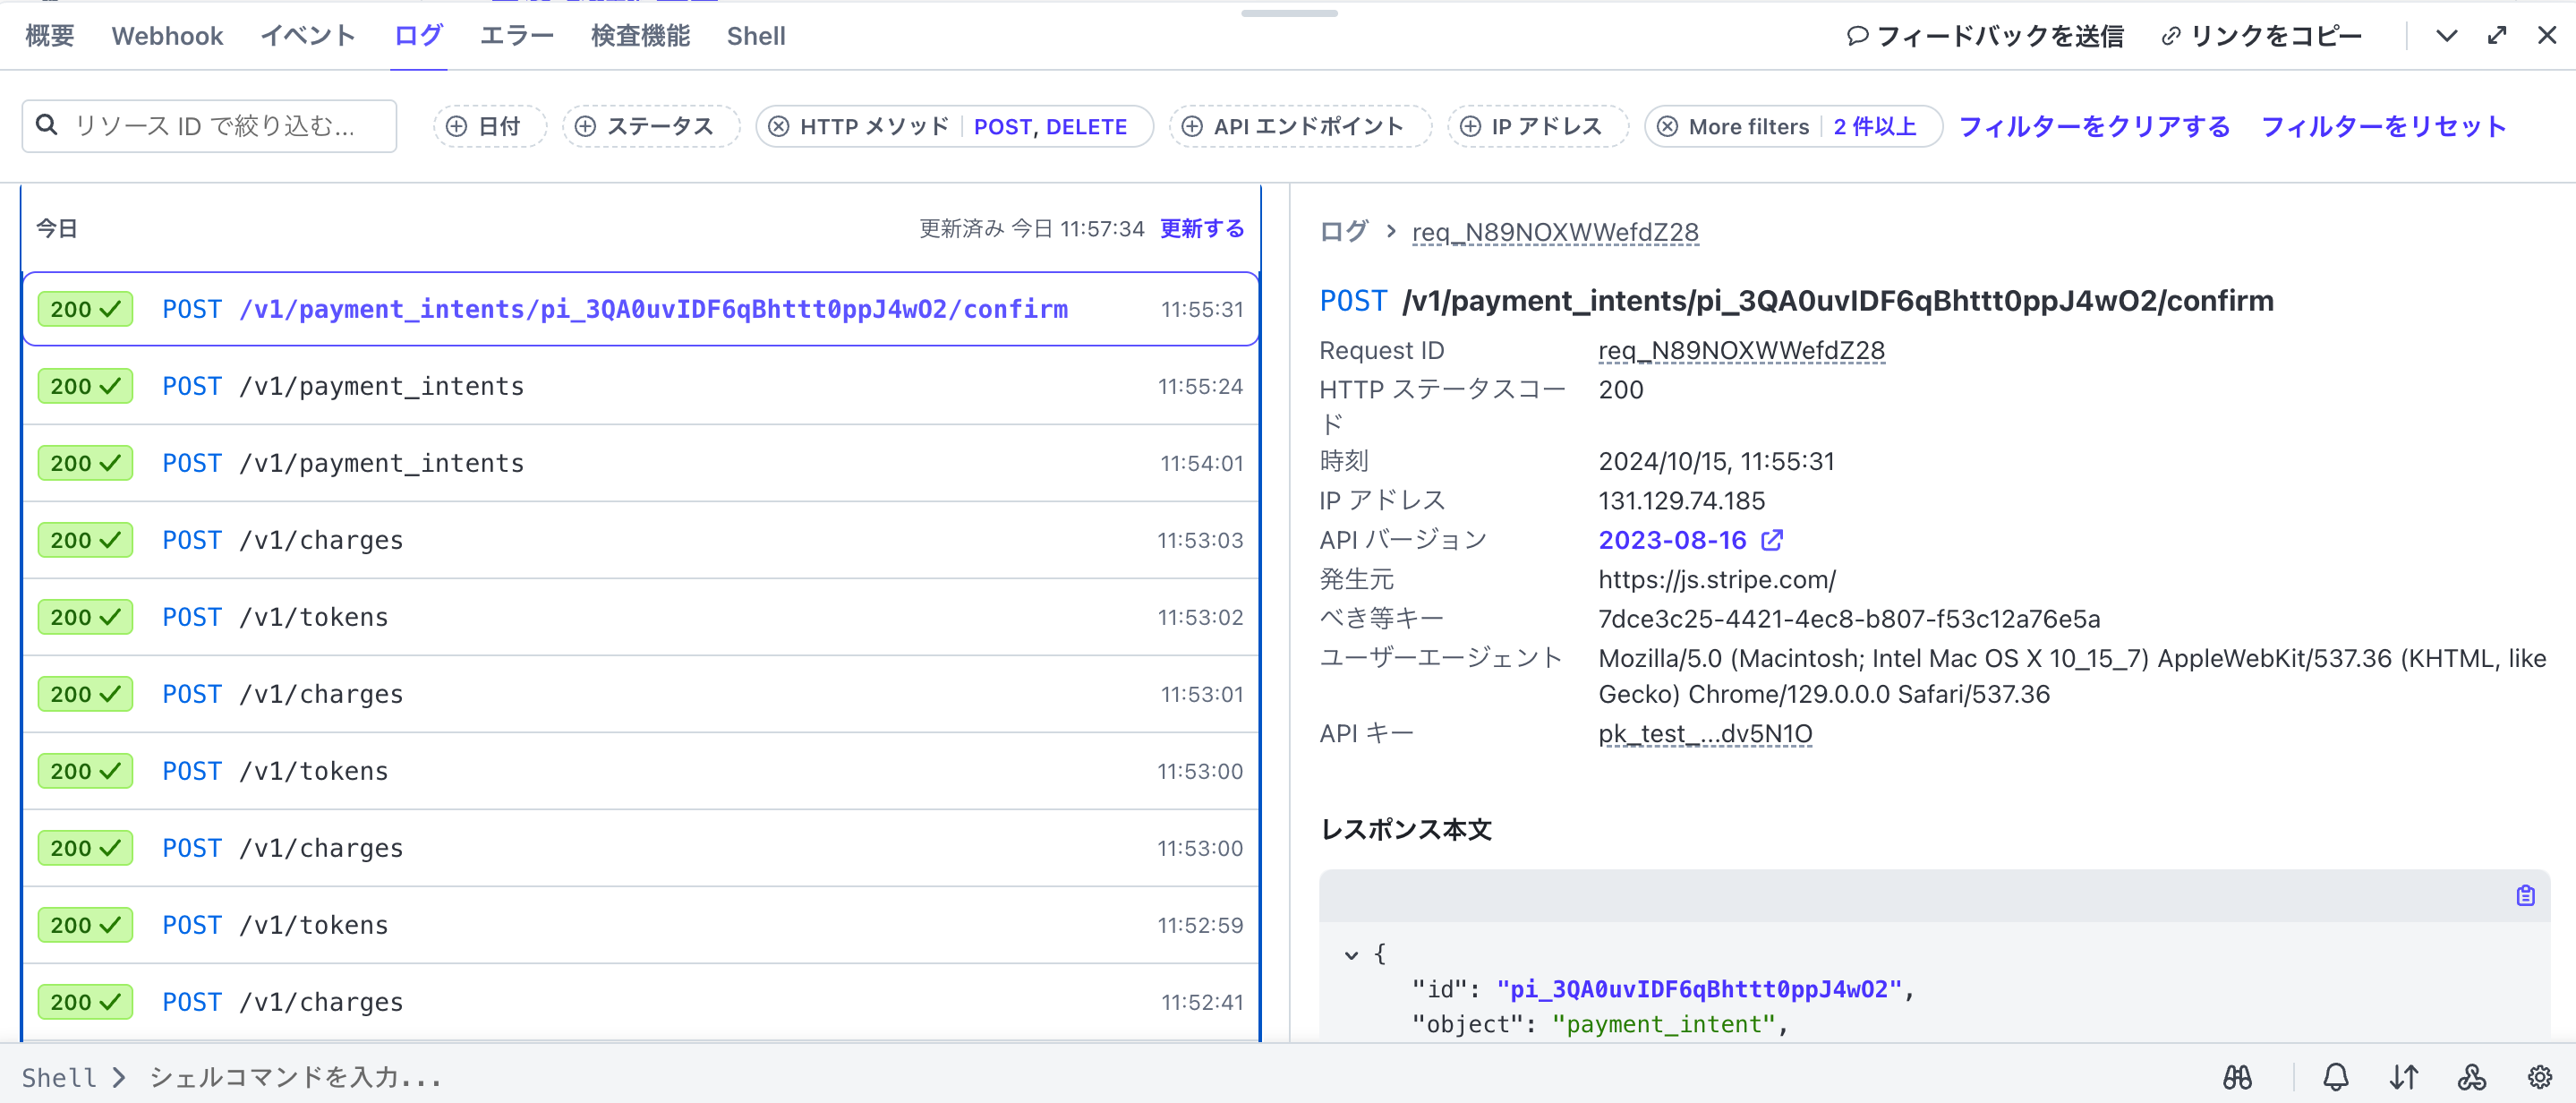Open the Shell tab

click(757, 36)
